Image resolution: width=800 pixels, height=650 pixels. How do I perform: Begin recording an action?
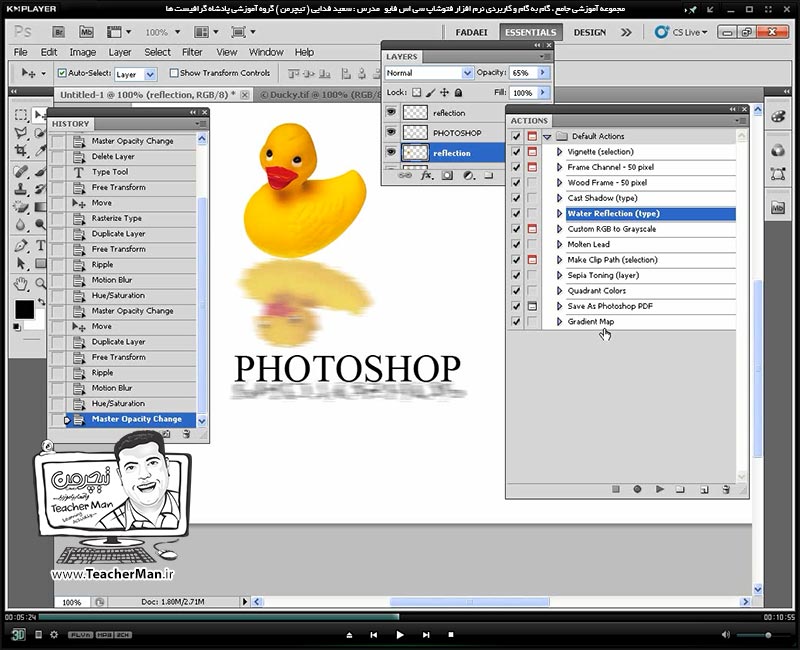coord(637,489)
